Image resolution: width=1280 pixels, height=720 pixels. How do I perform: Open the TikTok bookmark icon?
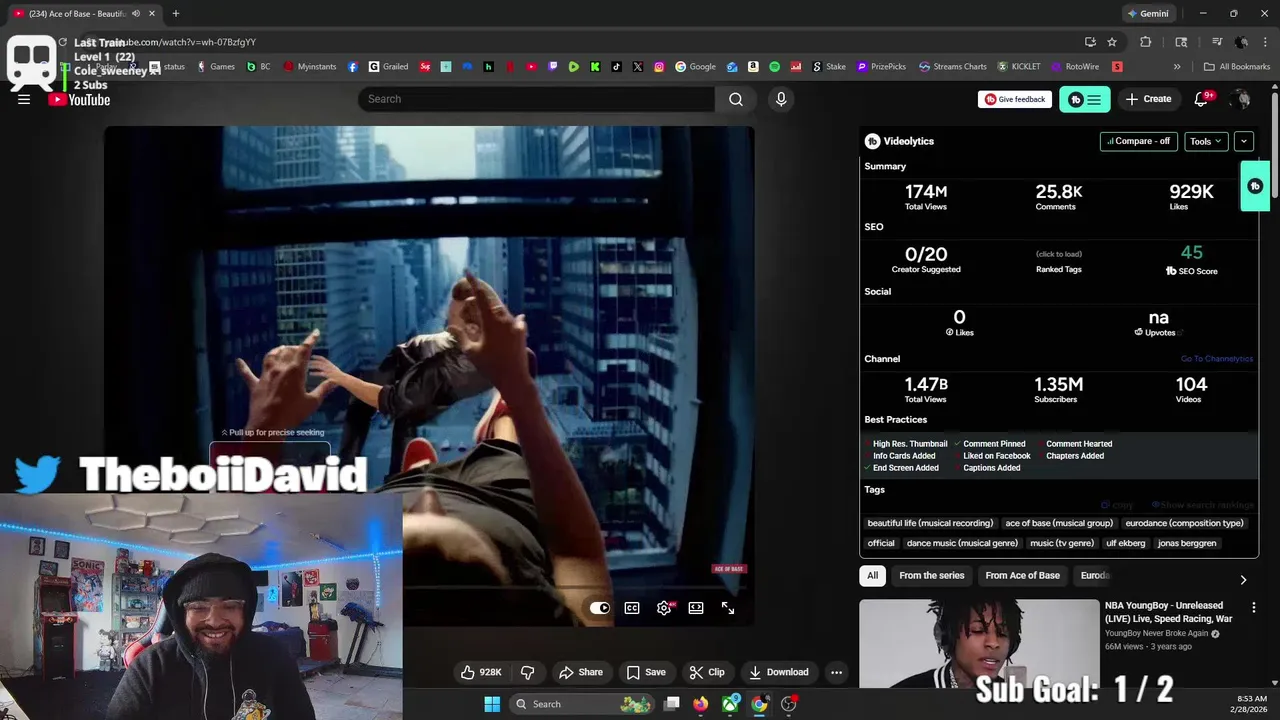[x=616, y=67]
